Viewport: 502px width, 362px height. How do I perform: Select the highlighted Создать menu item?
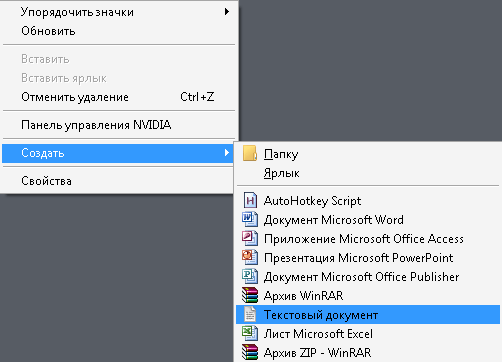pyautogui.click(x=118, y=153)
